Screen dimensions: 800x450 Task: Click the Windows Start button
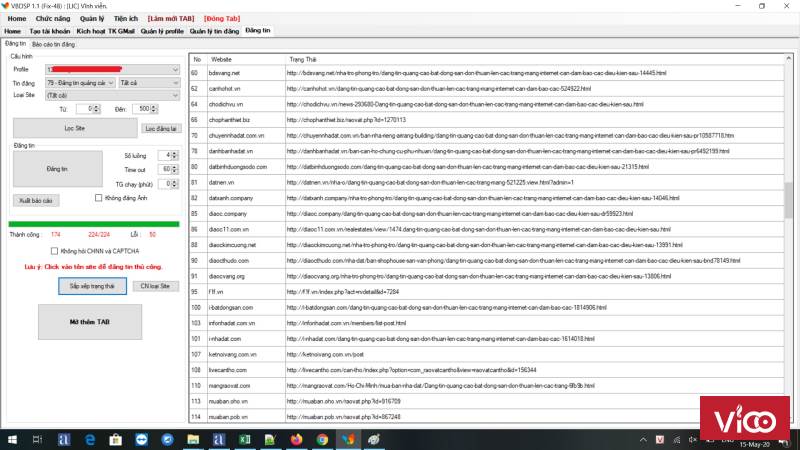[10, 439]
